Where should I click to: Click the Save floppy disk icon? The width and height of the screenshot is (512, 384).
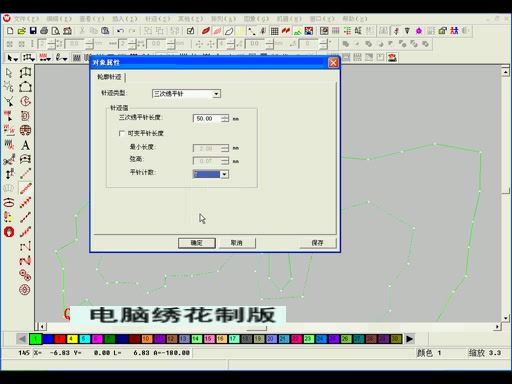click(33, 31)
